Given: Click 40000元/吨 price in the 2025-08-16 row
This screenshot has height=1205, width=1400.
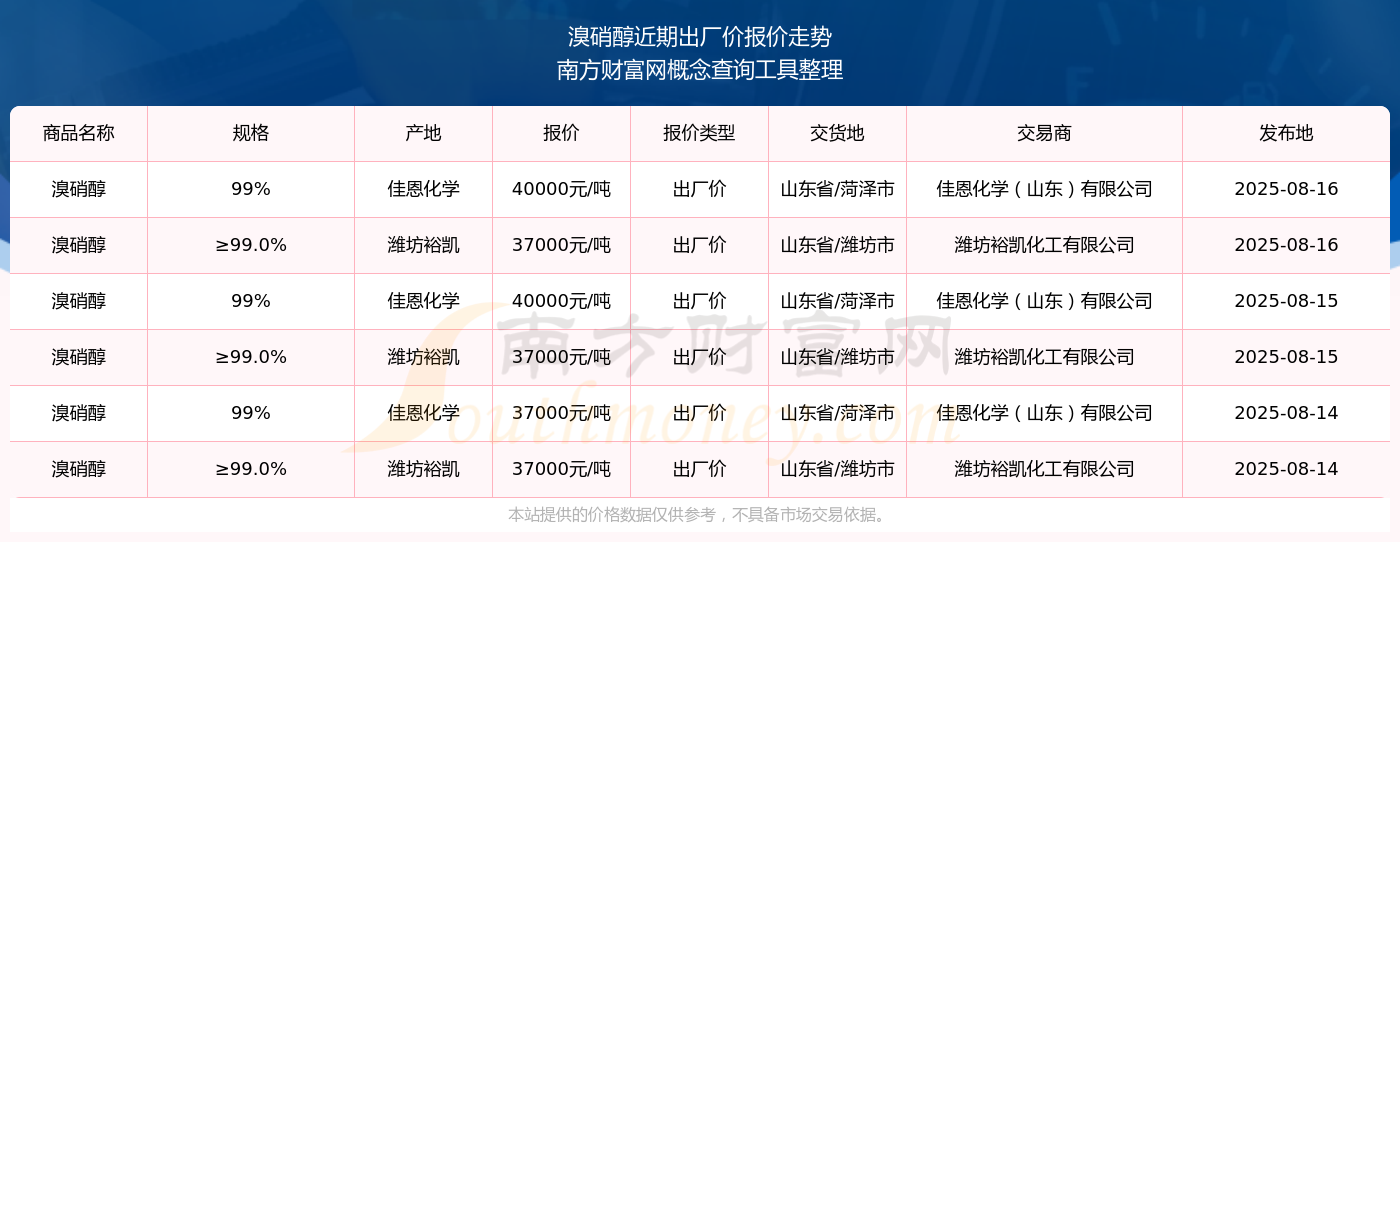Looking at the screenshot, I should pos(562,190).
